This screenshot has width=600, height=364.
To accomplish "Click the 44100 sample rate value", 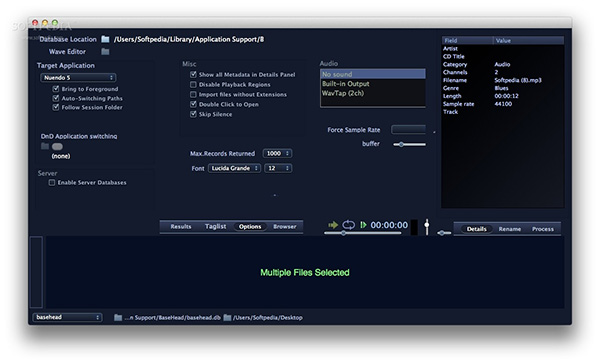I will point(503,104).
